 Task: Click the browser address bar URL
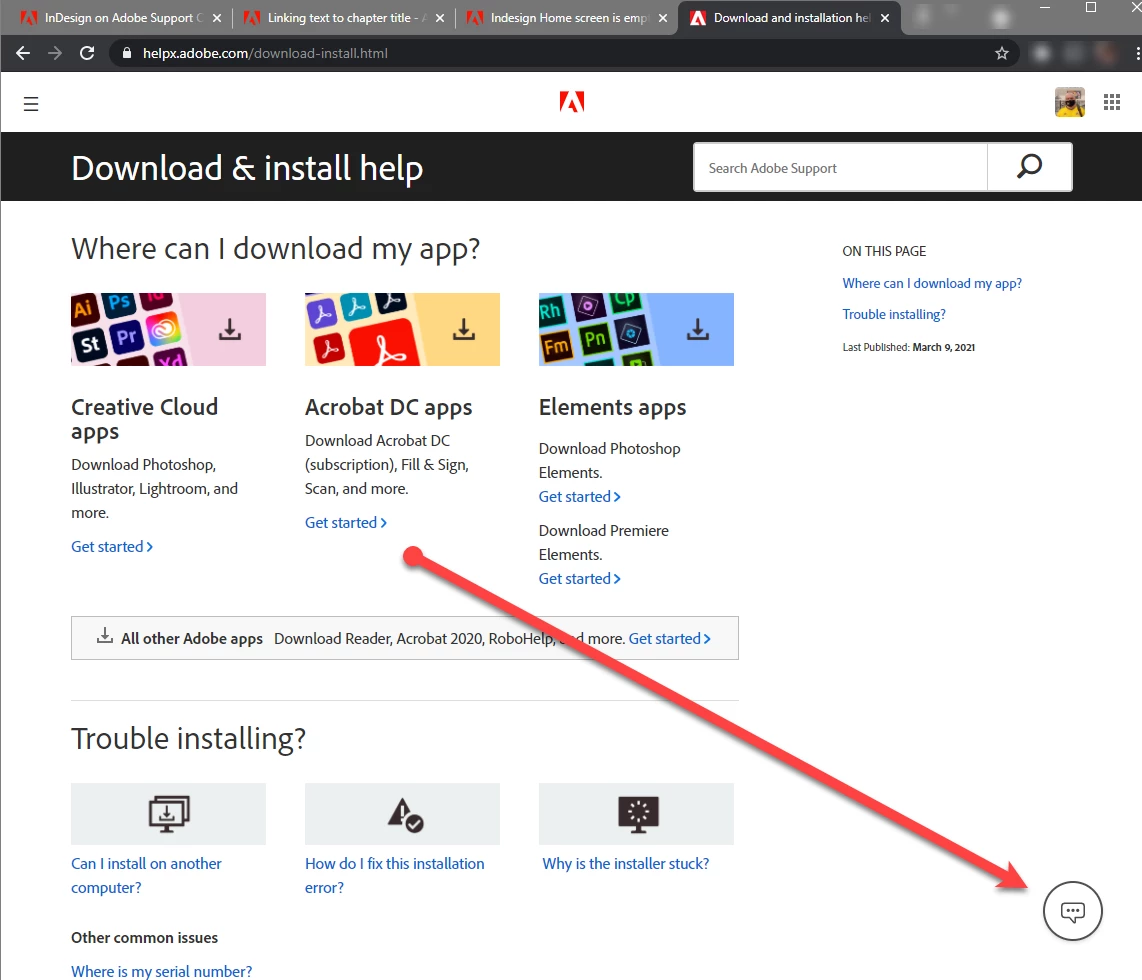265,53
